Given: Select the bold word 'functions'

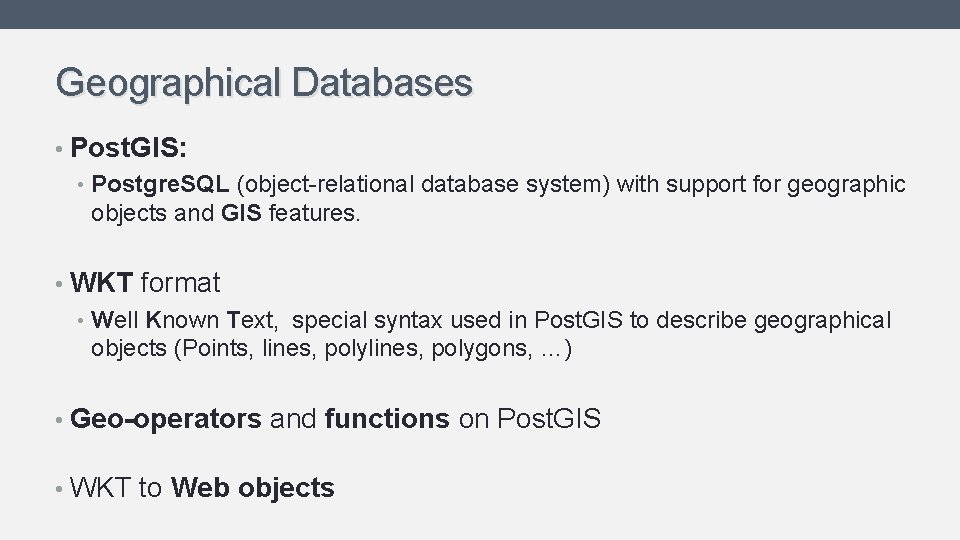Looking at the screenshot, I should 387,419.
